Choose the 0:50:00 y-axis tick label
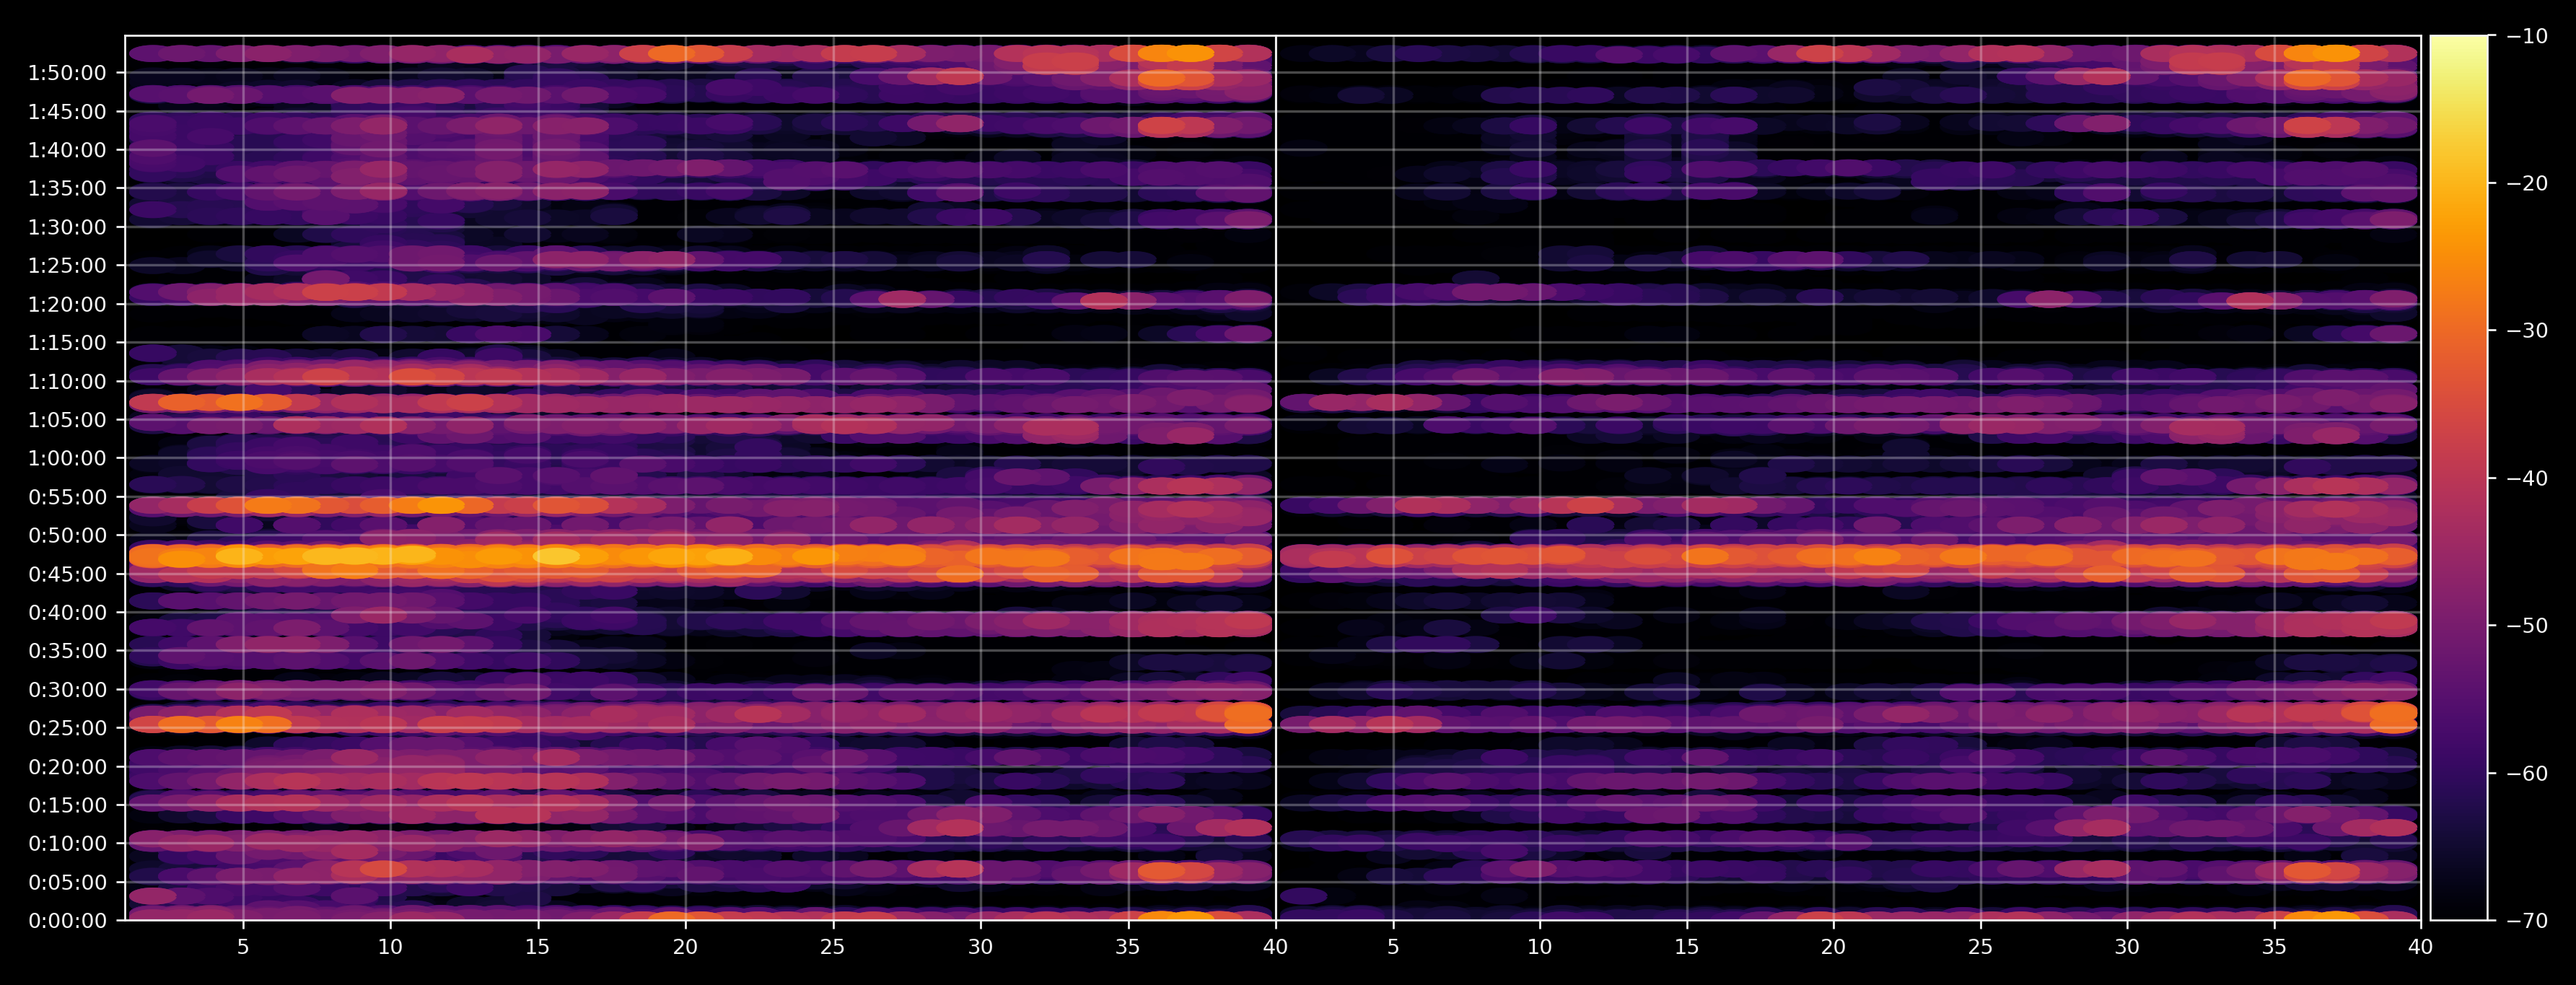The image size is (2576, 985). click(x=67, y=536)
